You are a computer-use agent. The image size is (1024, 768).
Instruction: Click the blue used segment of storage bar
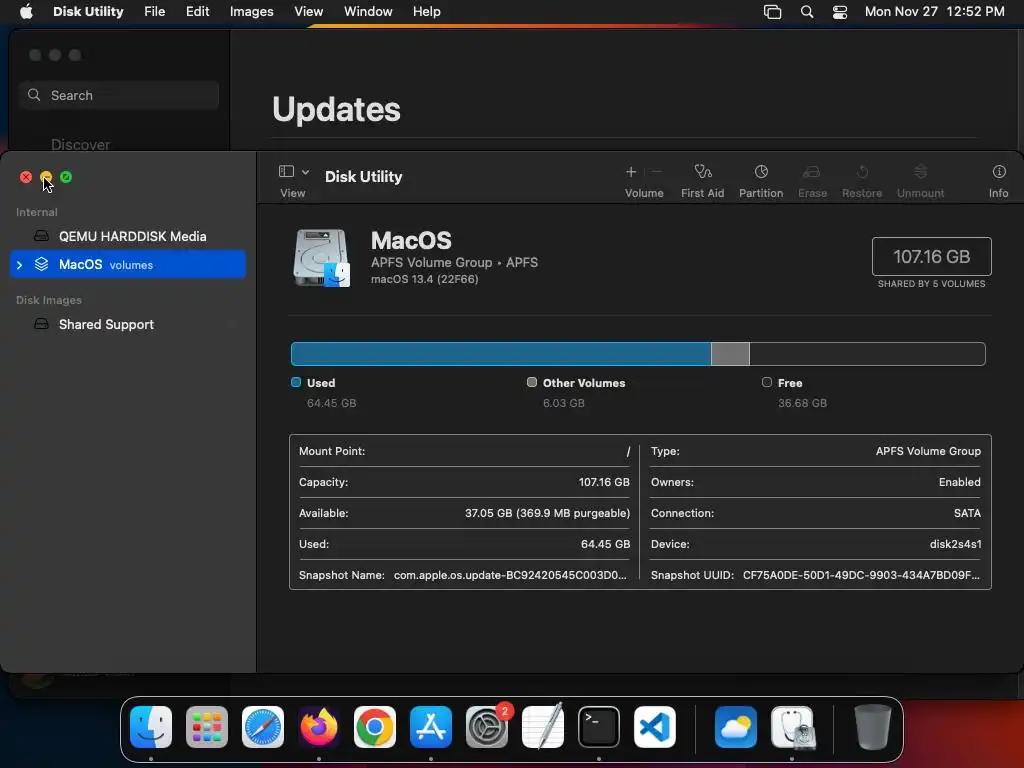(x=501, y=354)
